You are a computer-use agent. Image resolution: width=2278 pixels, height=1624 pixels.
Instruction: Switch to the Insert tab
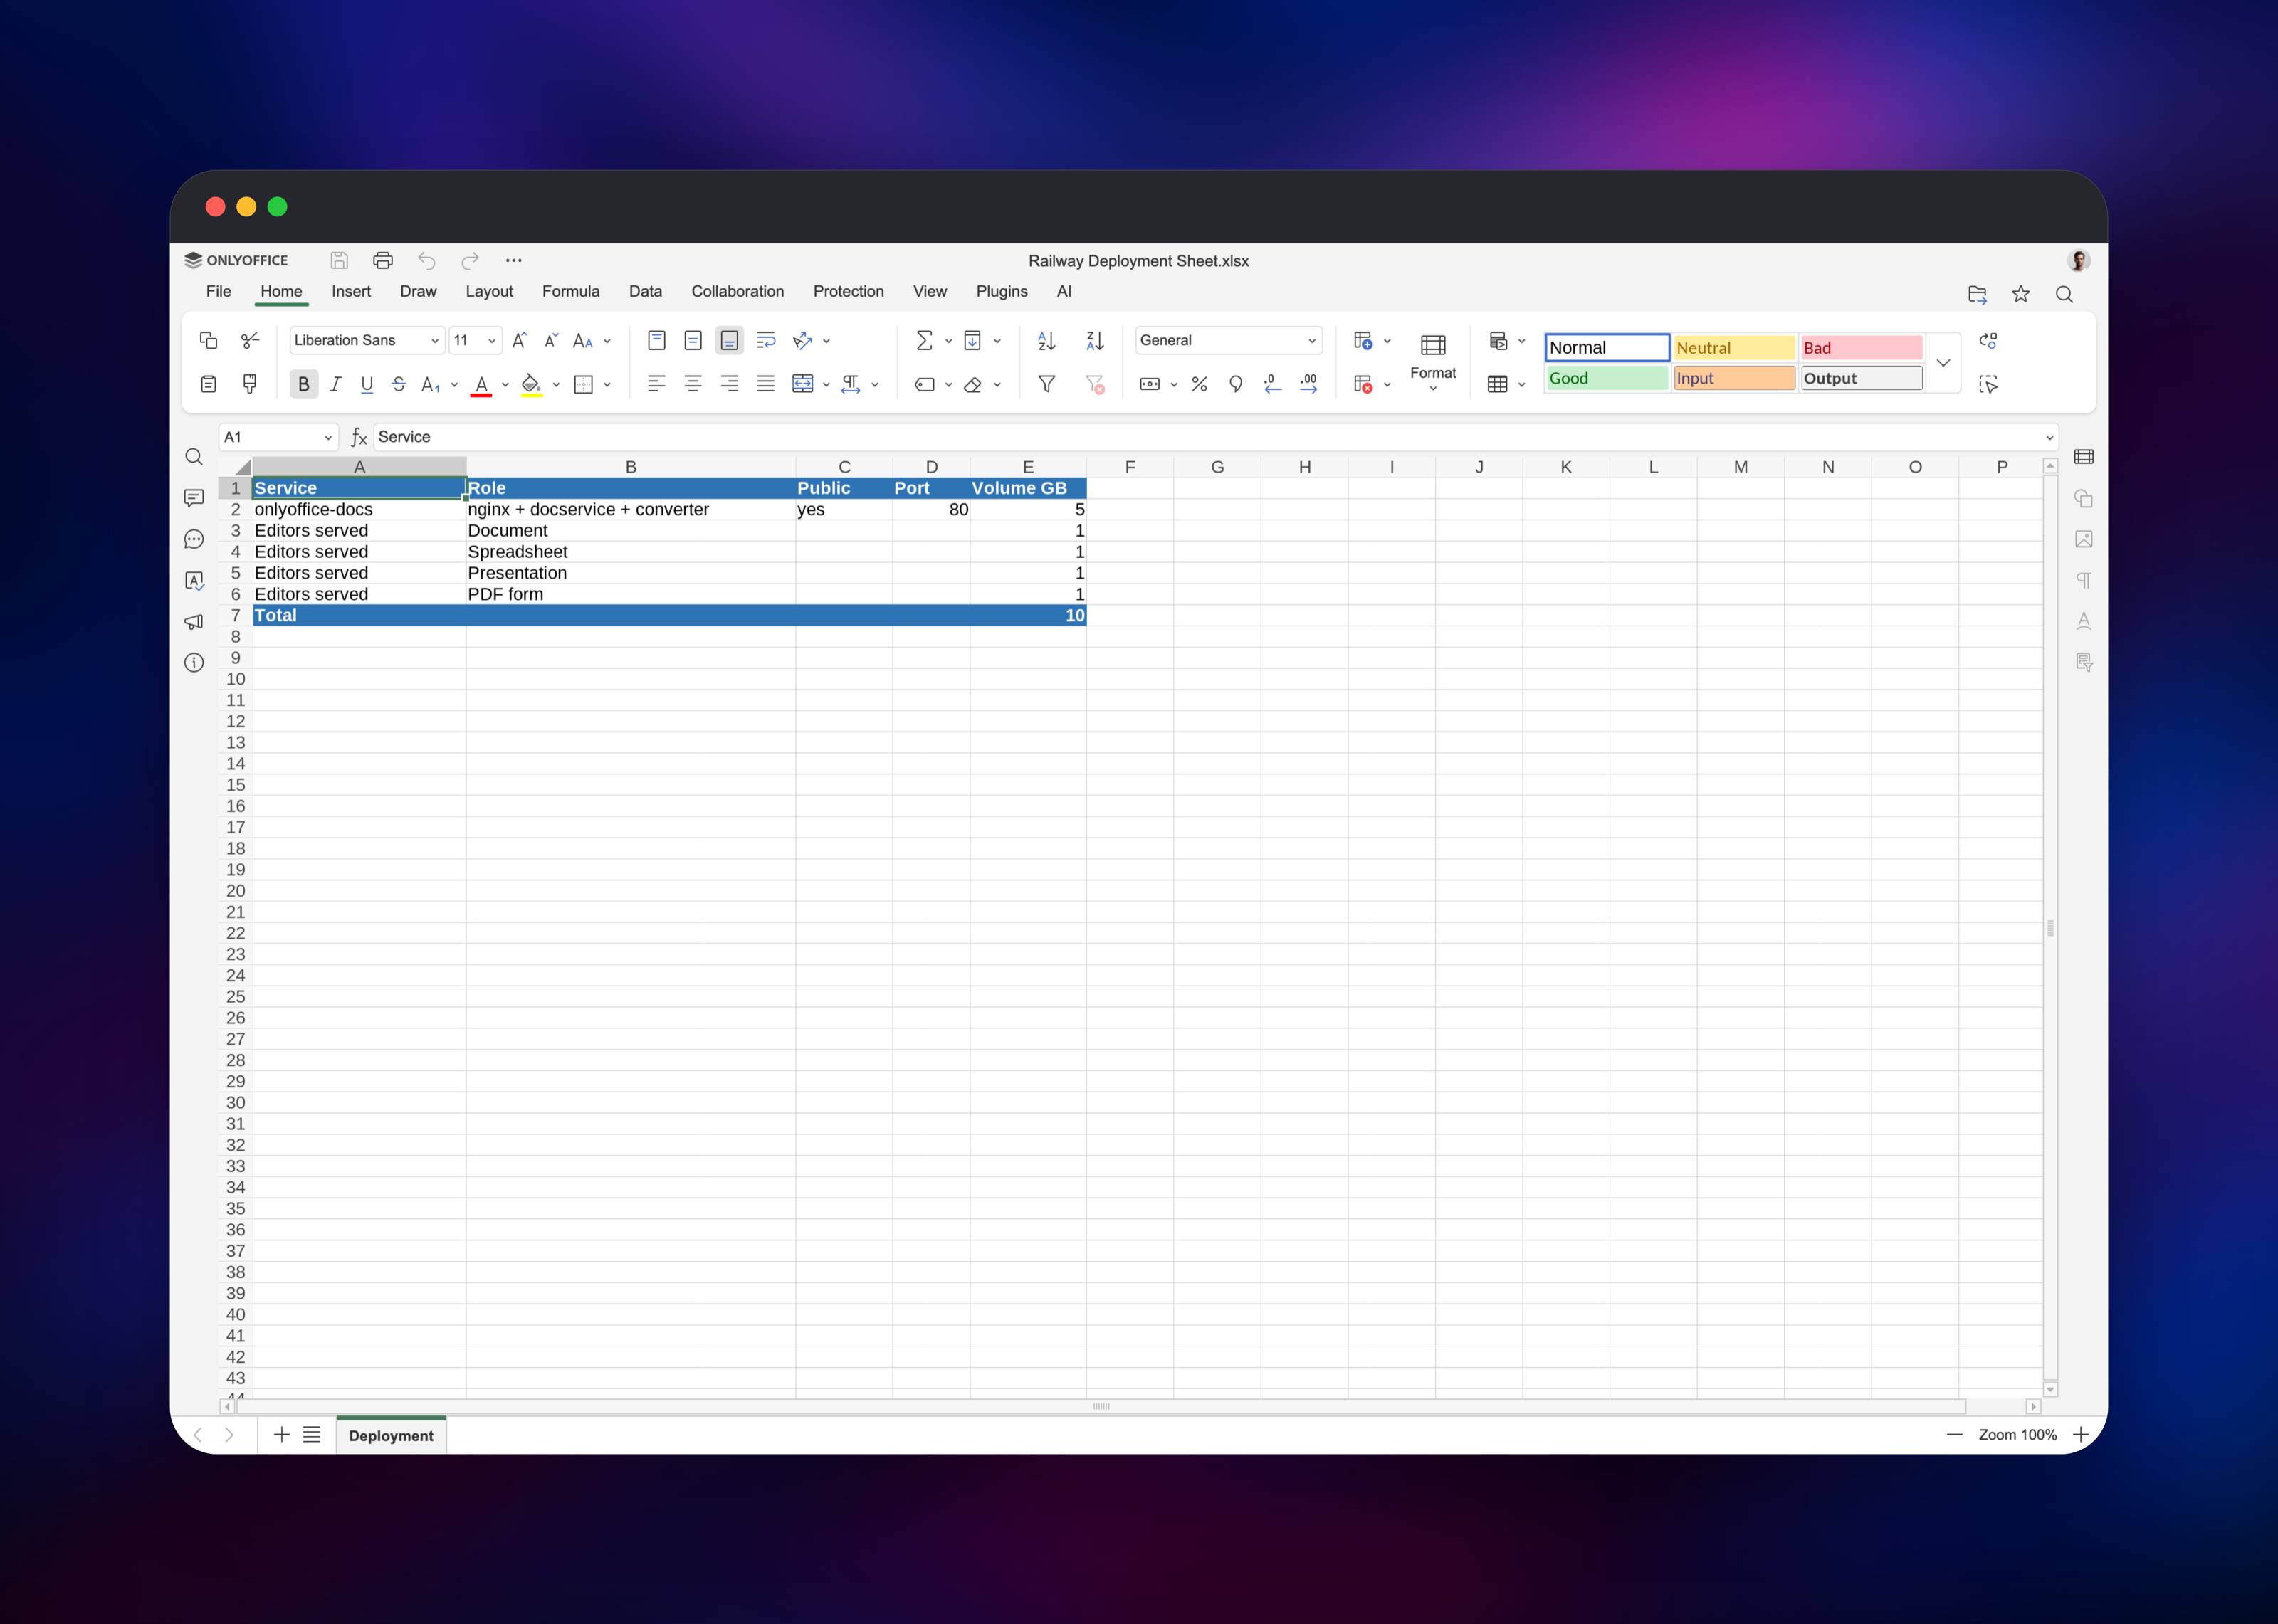[x=351, y=291]
